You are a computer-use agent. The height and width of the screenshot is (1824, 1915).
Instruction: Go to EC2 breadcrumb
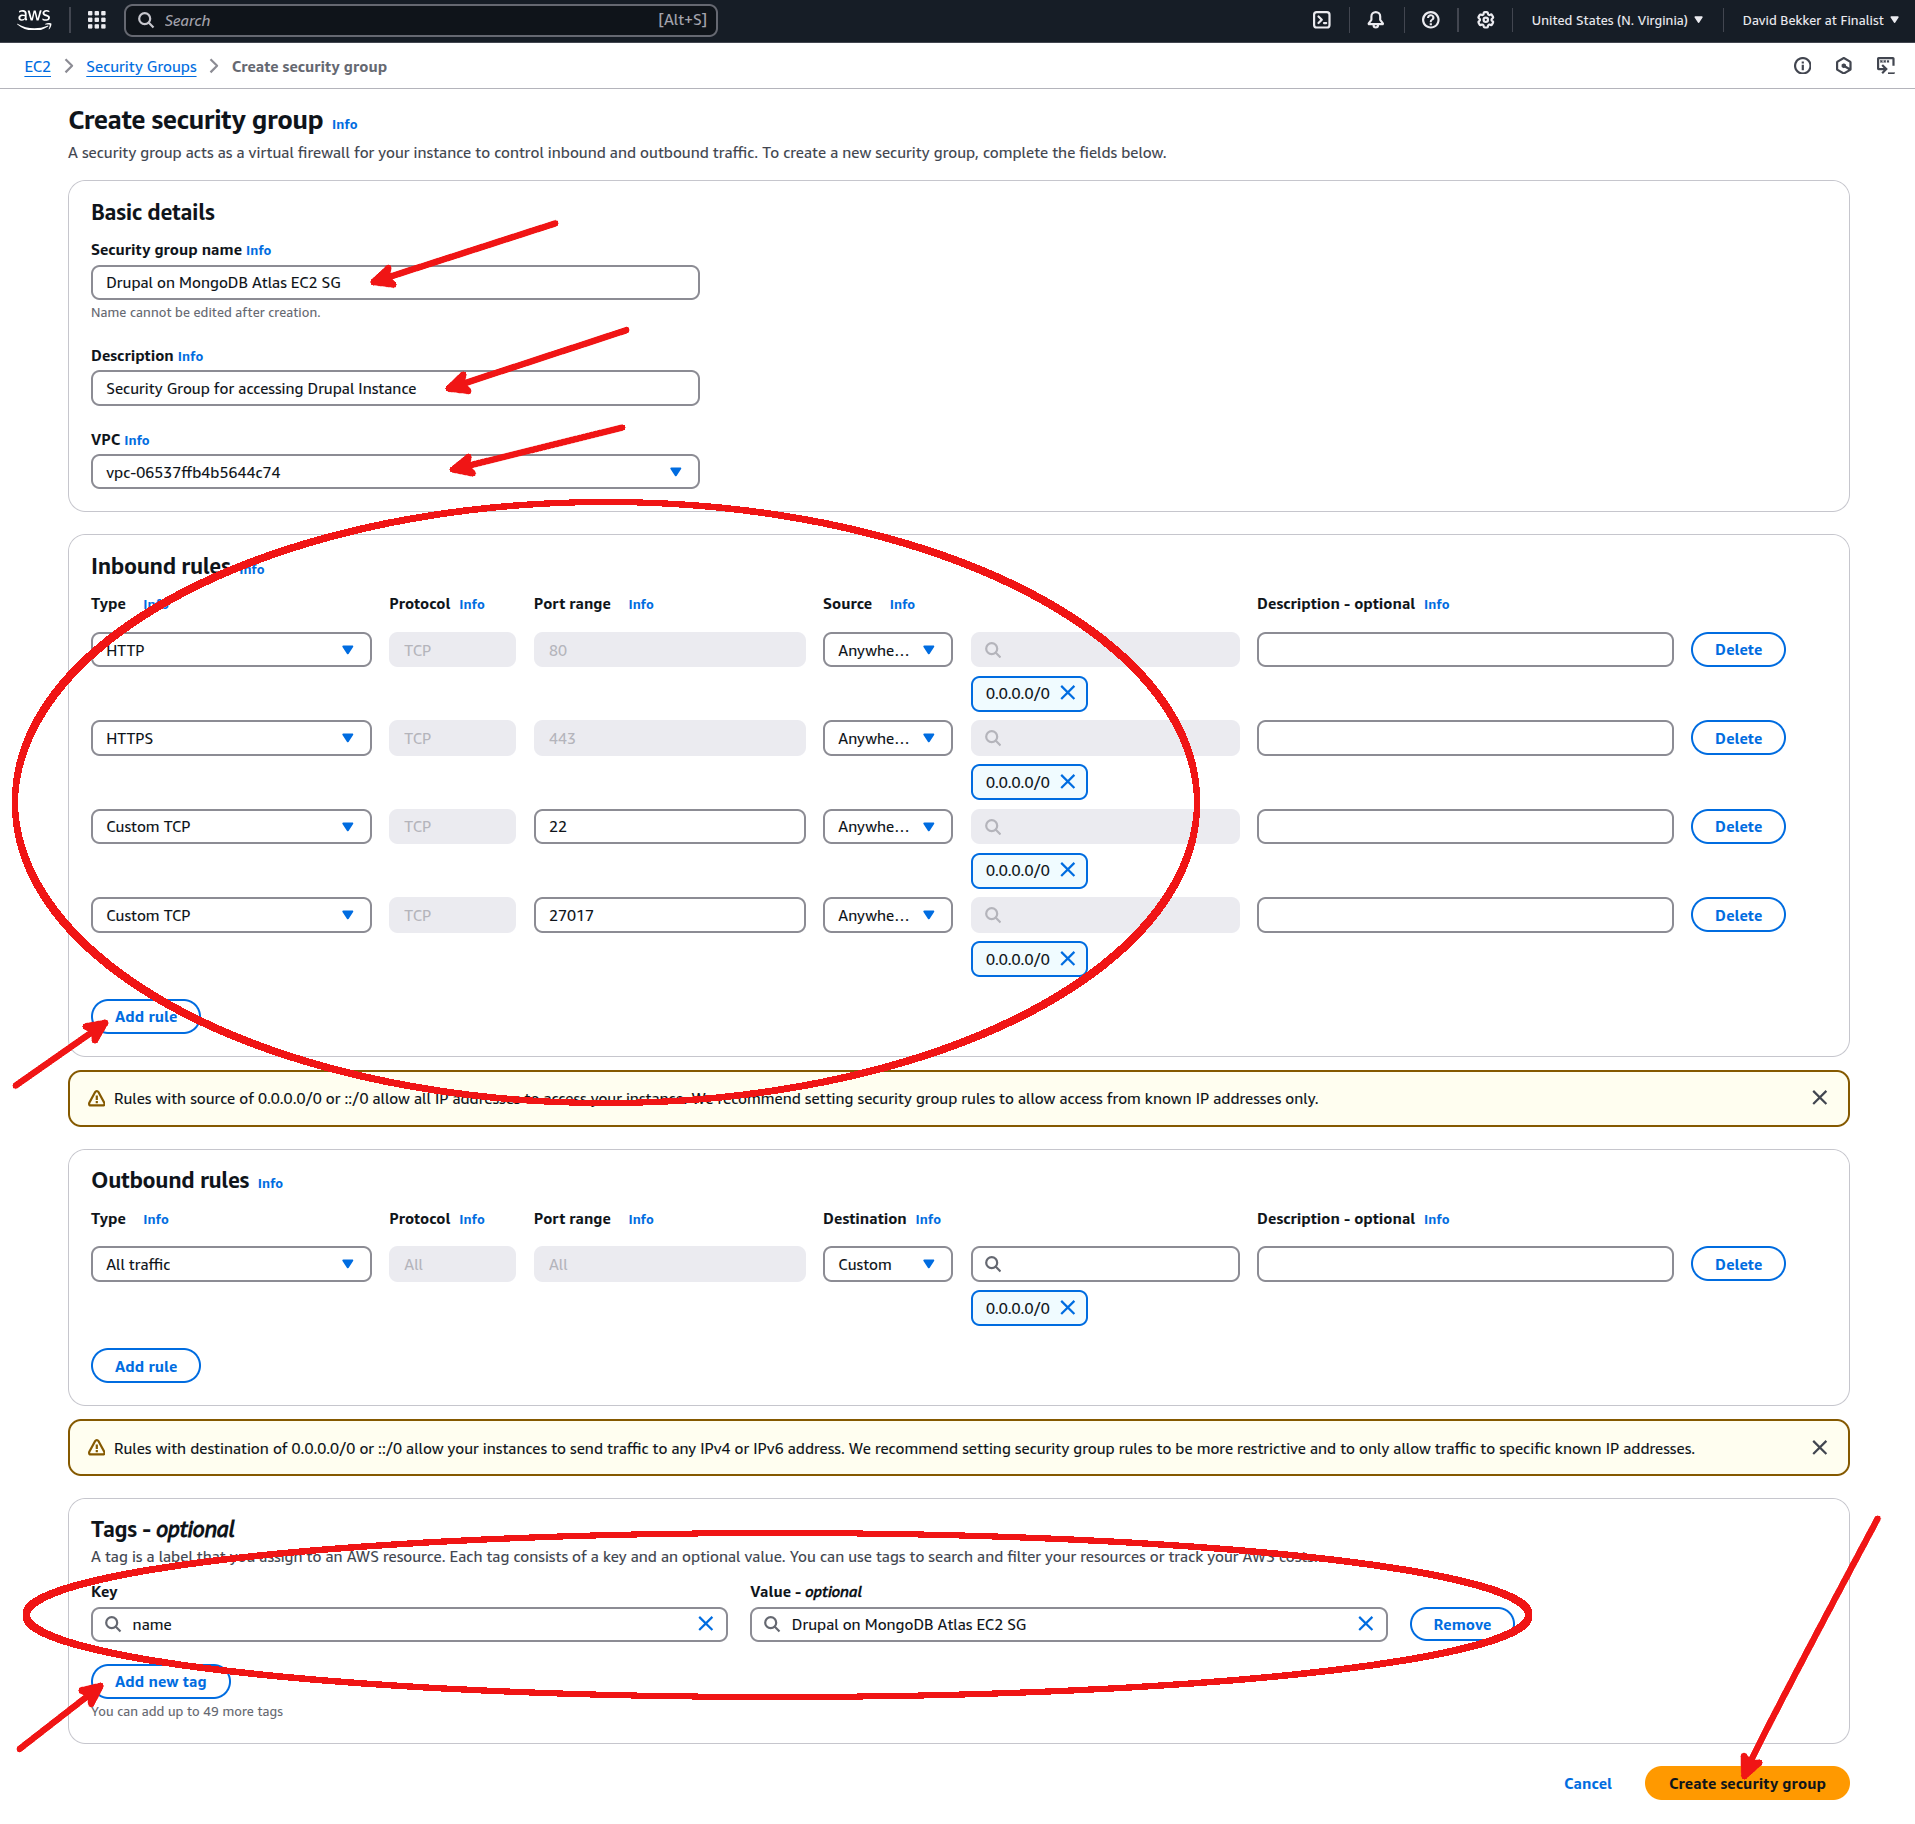pyautogui.click(x=37, y=66)
